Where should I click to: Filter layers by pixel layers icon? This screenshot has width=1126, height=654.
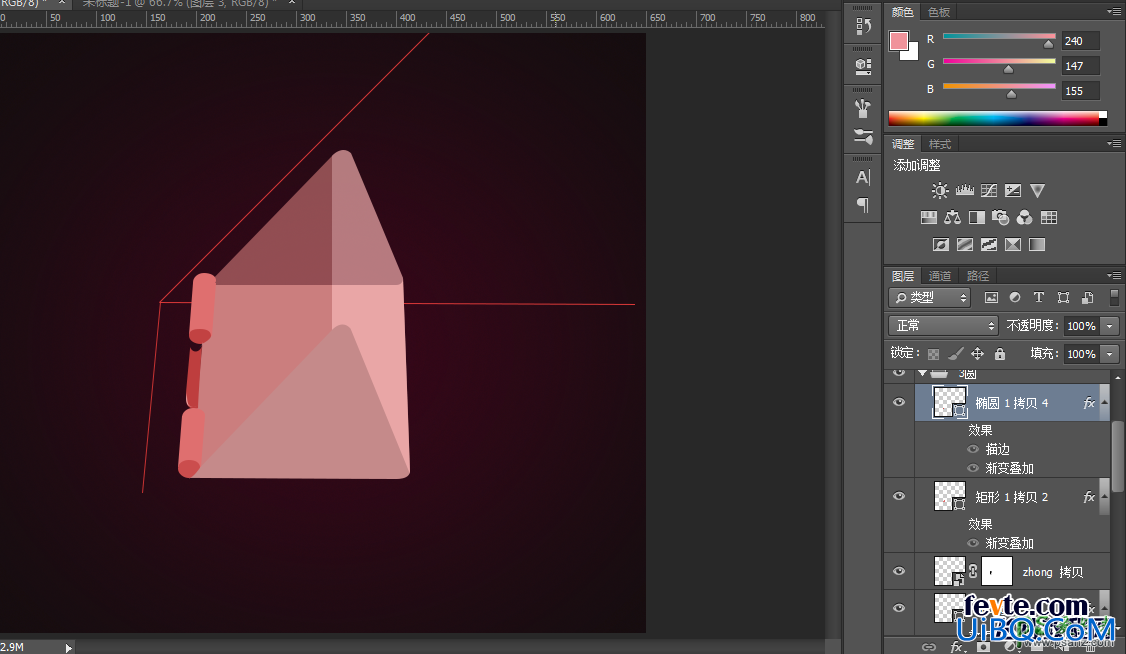click(991, 297)
